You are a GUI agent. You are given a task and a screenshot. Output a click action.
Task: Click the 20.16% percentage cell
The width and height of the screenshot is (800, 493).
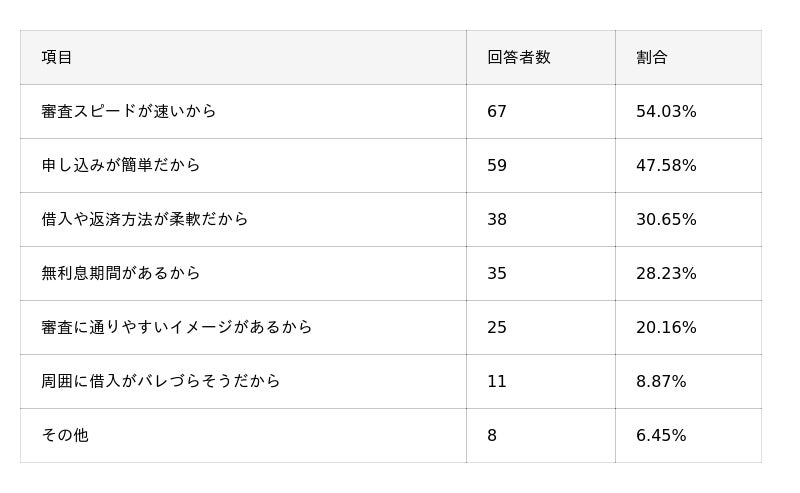pos(666,328)
